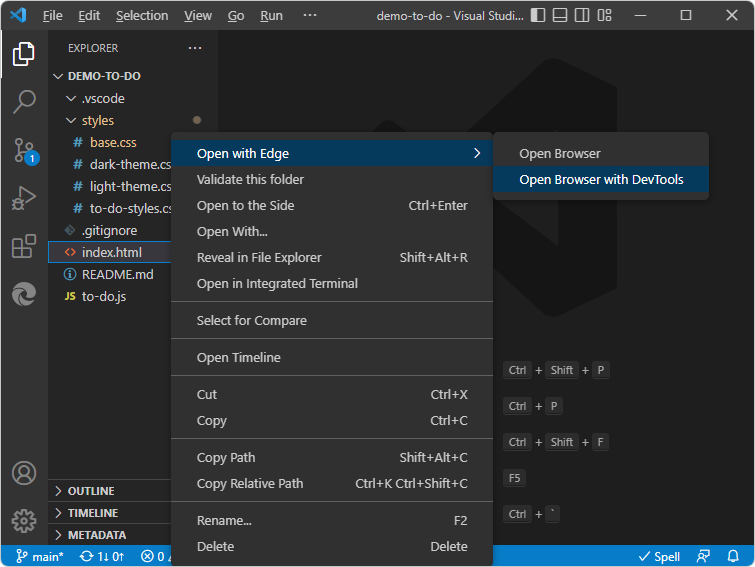Open Source Control view icon
Screen dimensions: 755x567
click(24, 150)
